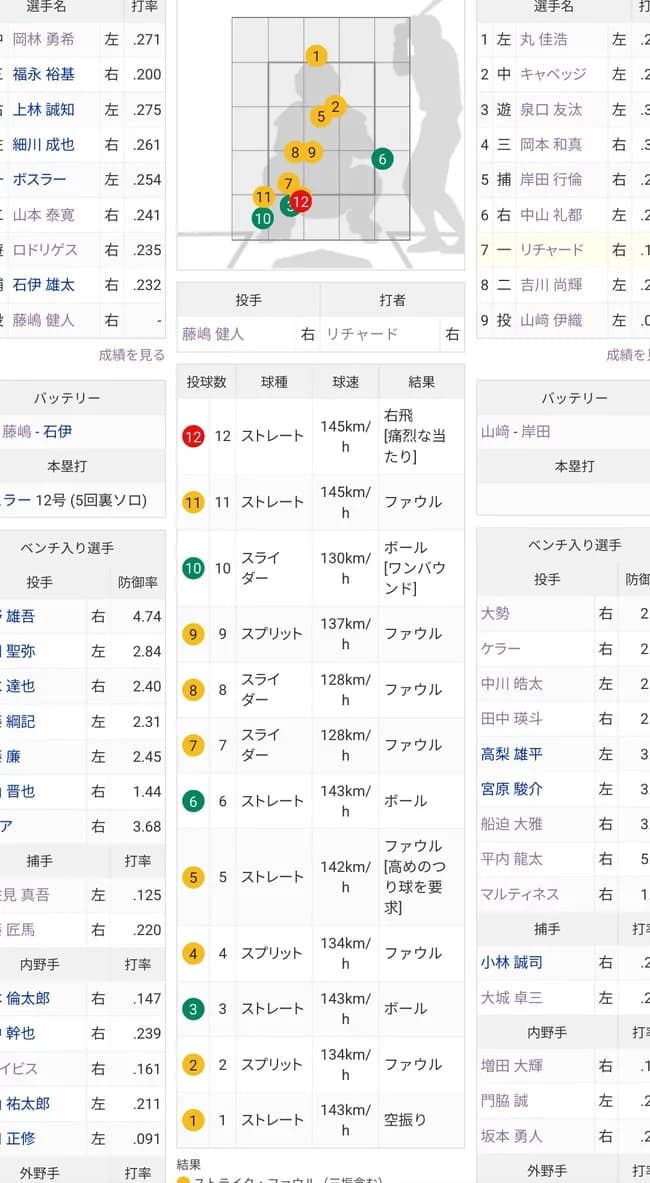Click green pitch marker 6 outside the zone
Viewport: 650px width, 1183px height.
[382, 158]
